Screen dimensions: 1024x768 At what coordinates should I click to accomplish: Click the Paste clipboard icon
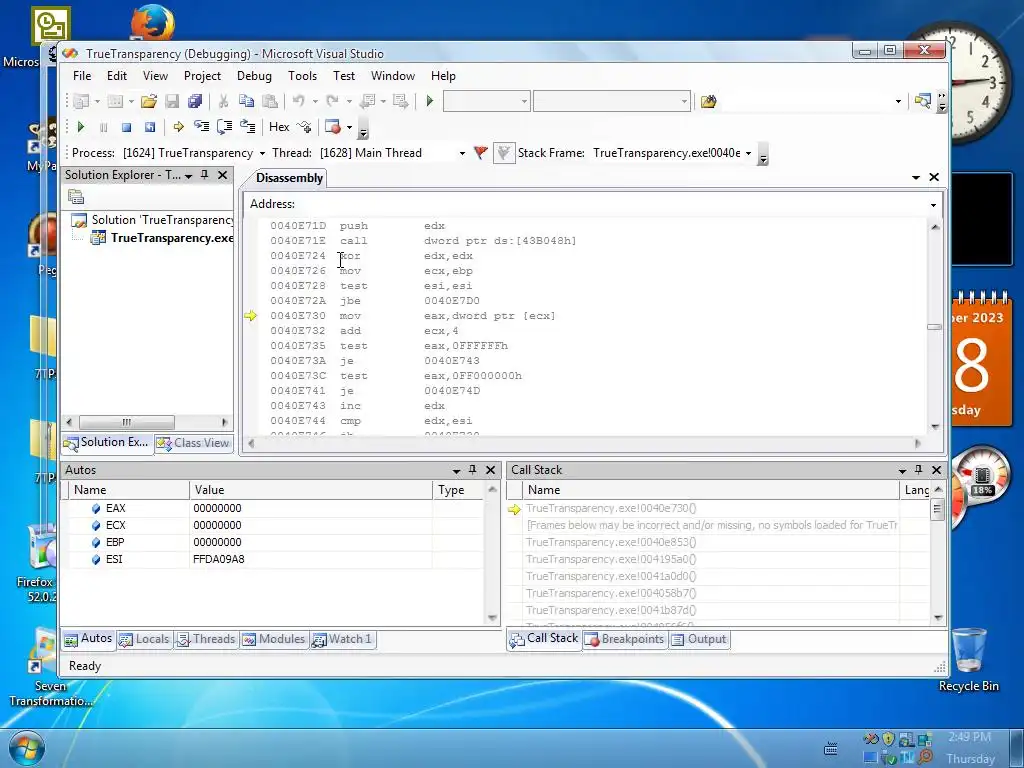269,101
